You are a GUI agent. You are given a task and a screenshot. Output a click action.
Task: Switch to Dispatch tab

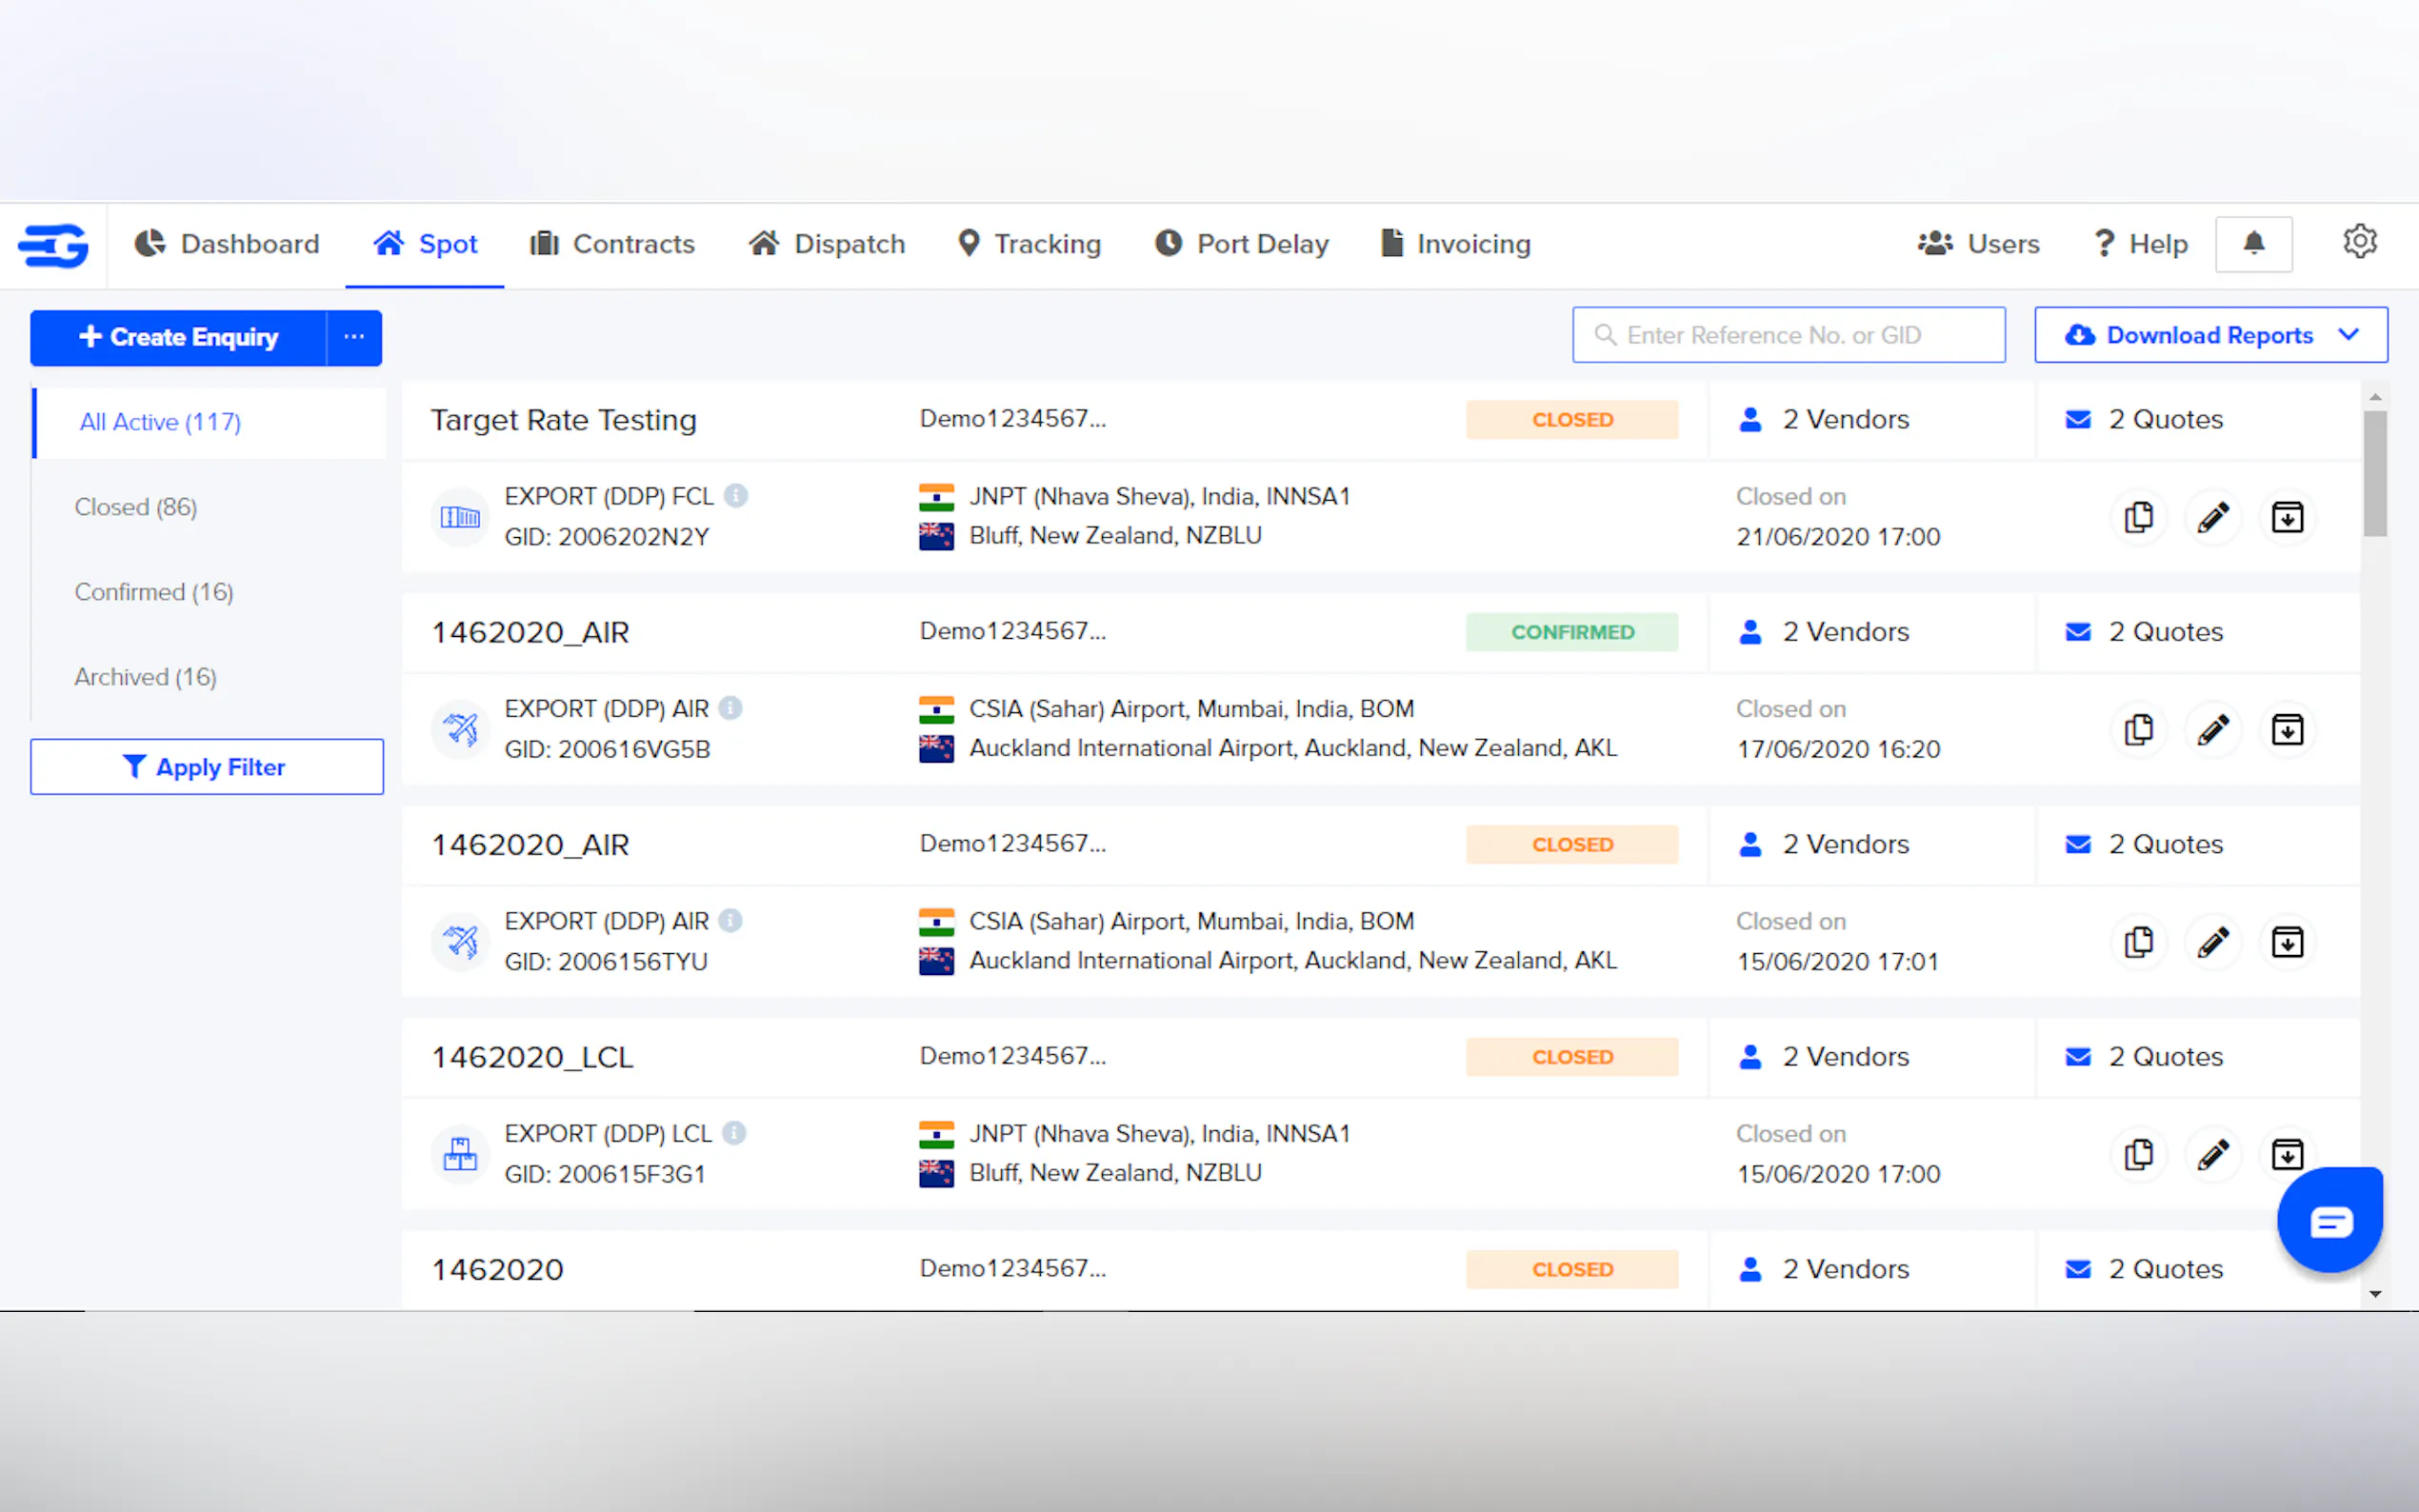point(827,244)
